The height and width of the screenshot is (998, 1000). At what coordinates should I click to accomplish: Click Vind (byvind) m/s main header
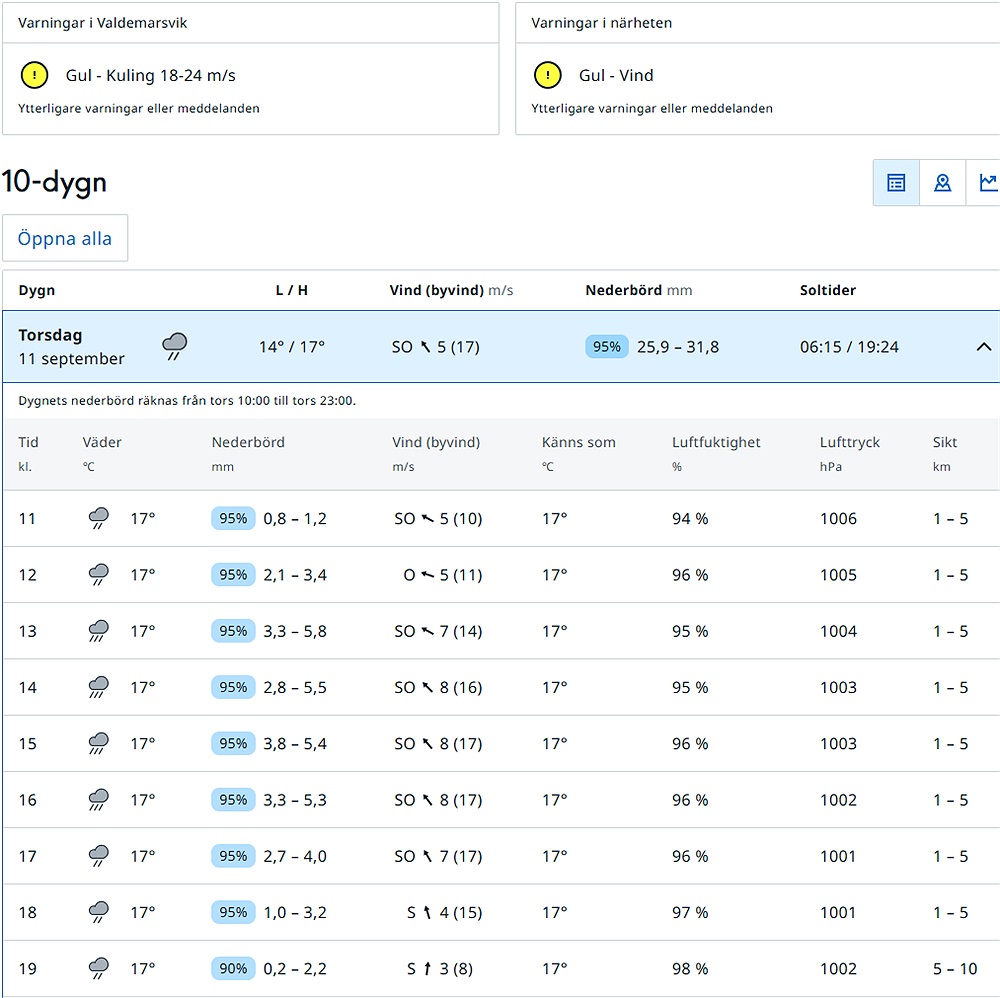452,290
